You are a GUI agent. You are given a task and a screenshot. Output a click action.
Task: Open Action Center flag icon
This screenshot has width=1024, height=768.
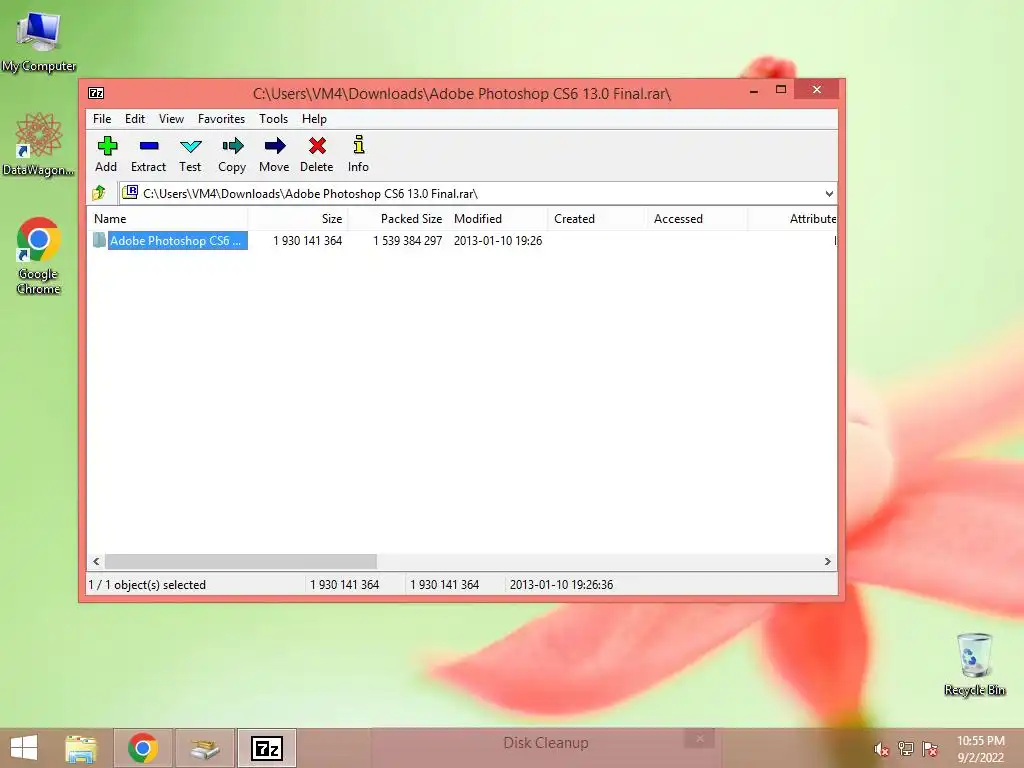tap(930, 748)
